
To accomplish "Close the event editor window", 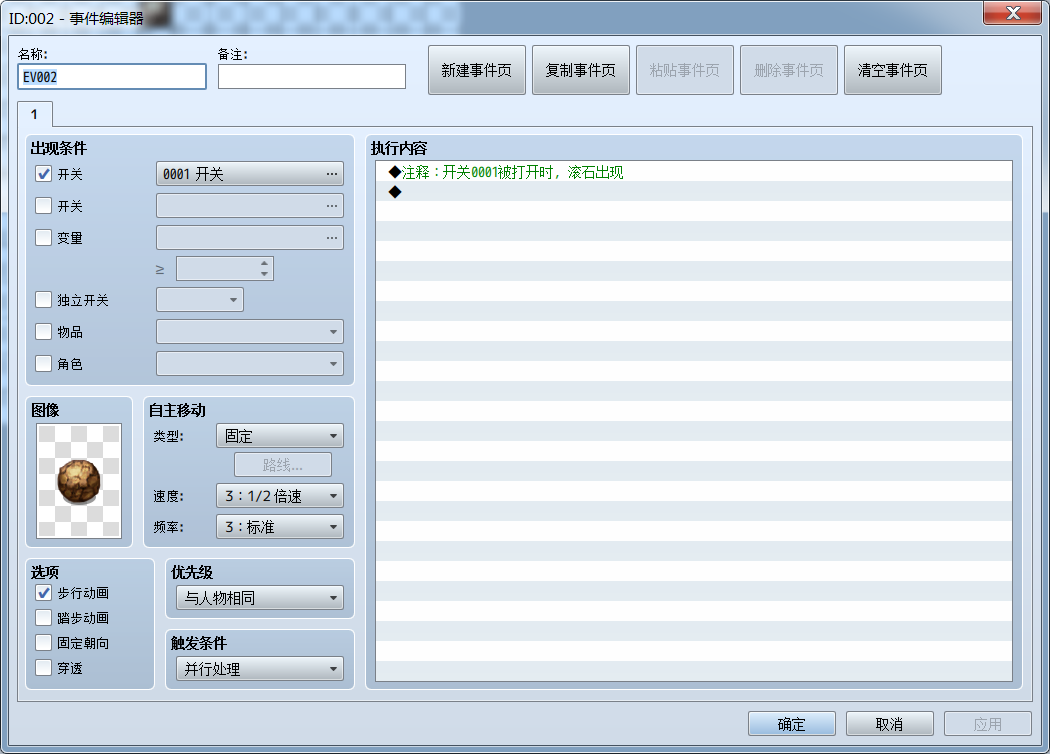I will click(1013, 13).
